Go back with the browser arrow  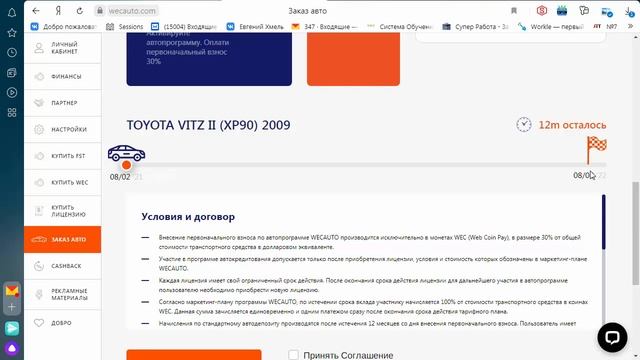36,11
